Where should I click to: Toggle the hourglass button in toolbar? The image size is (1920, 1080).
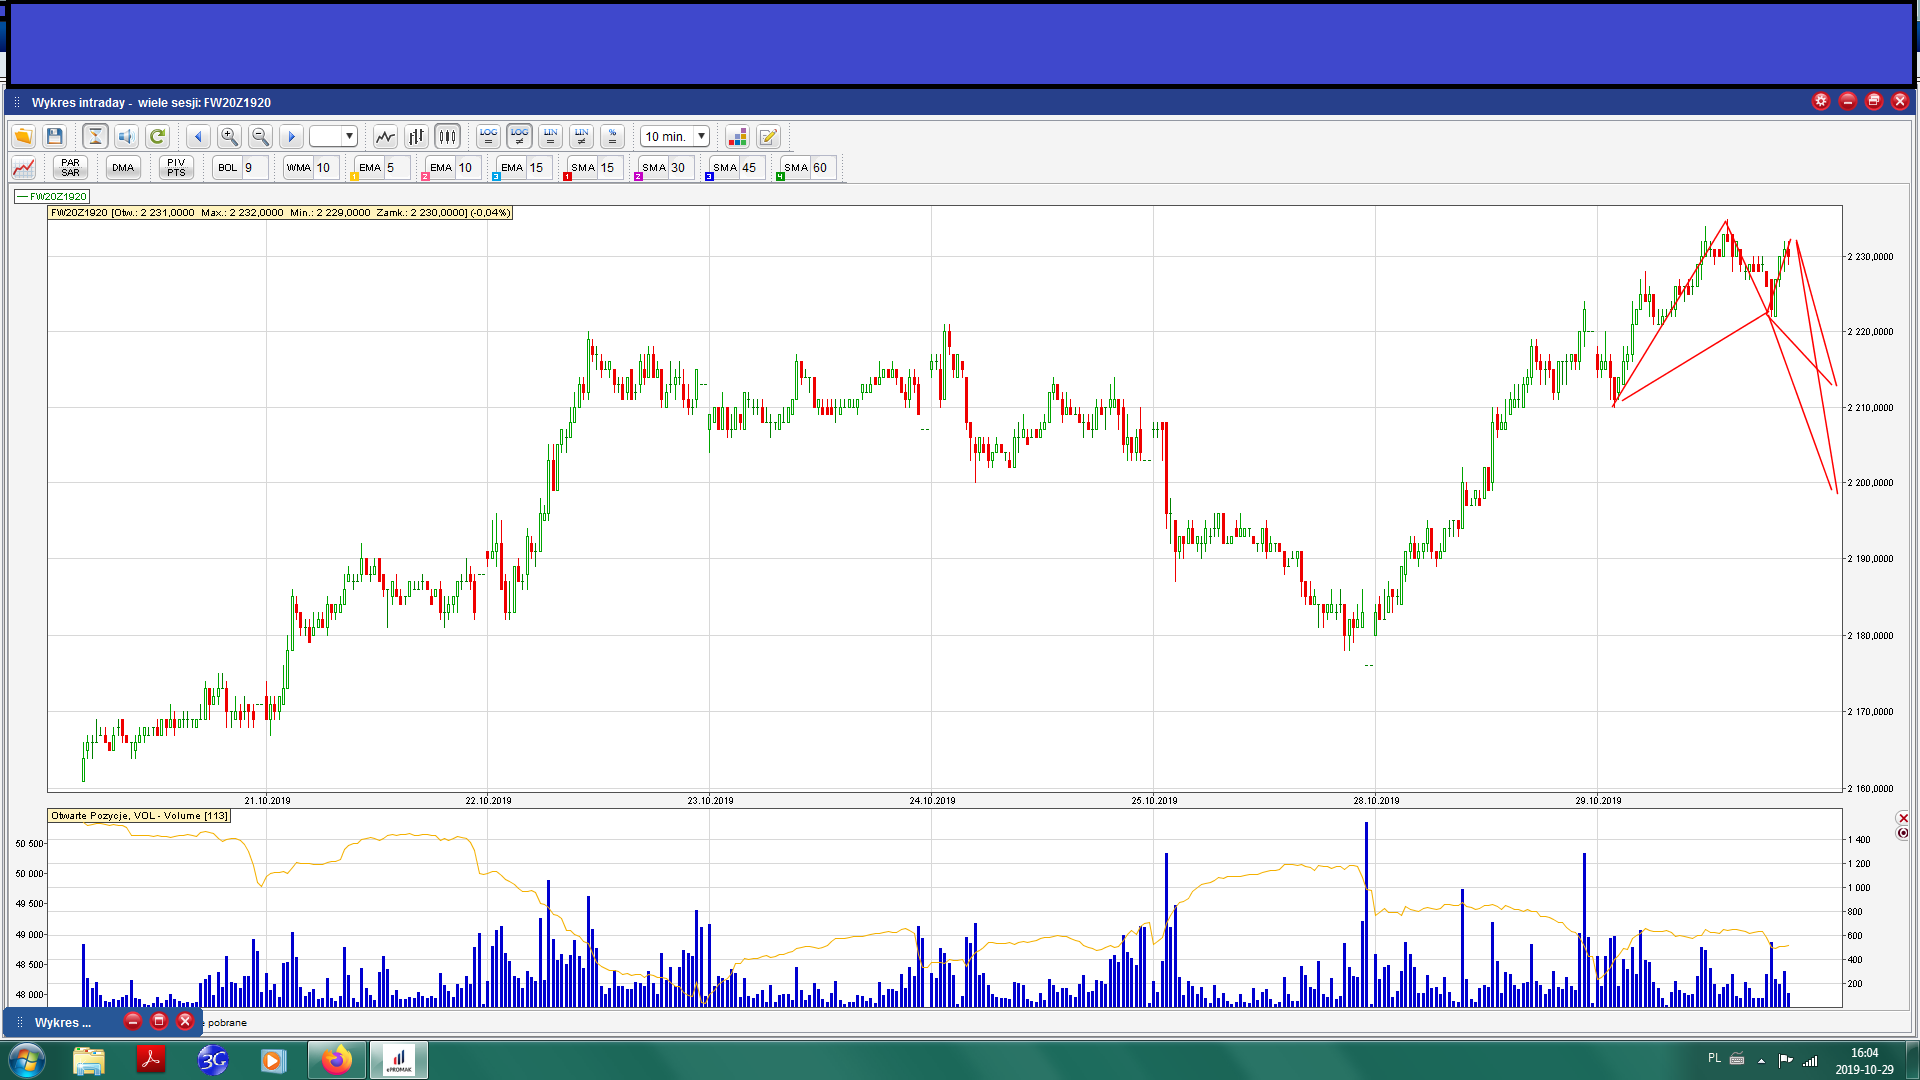(x=95, y=136)
